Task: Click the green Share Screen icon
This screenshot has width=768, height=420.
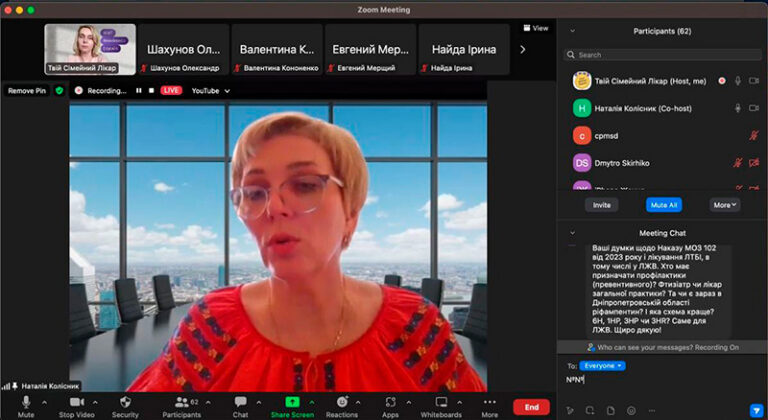Action: [x=292, y=402]
